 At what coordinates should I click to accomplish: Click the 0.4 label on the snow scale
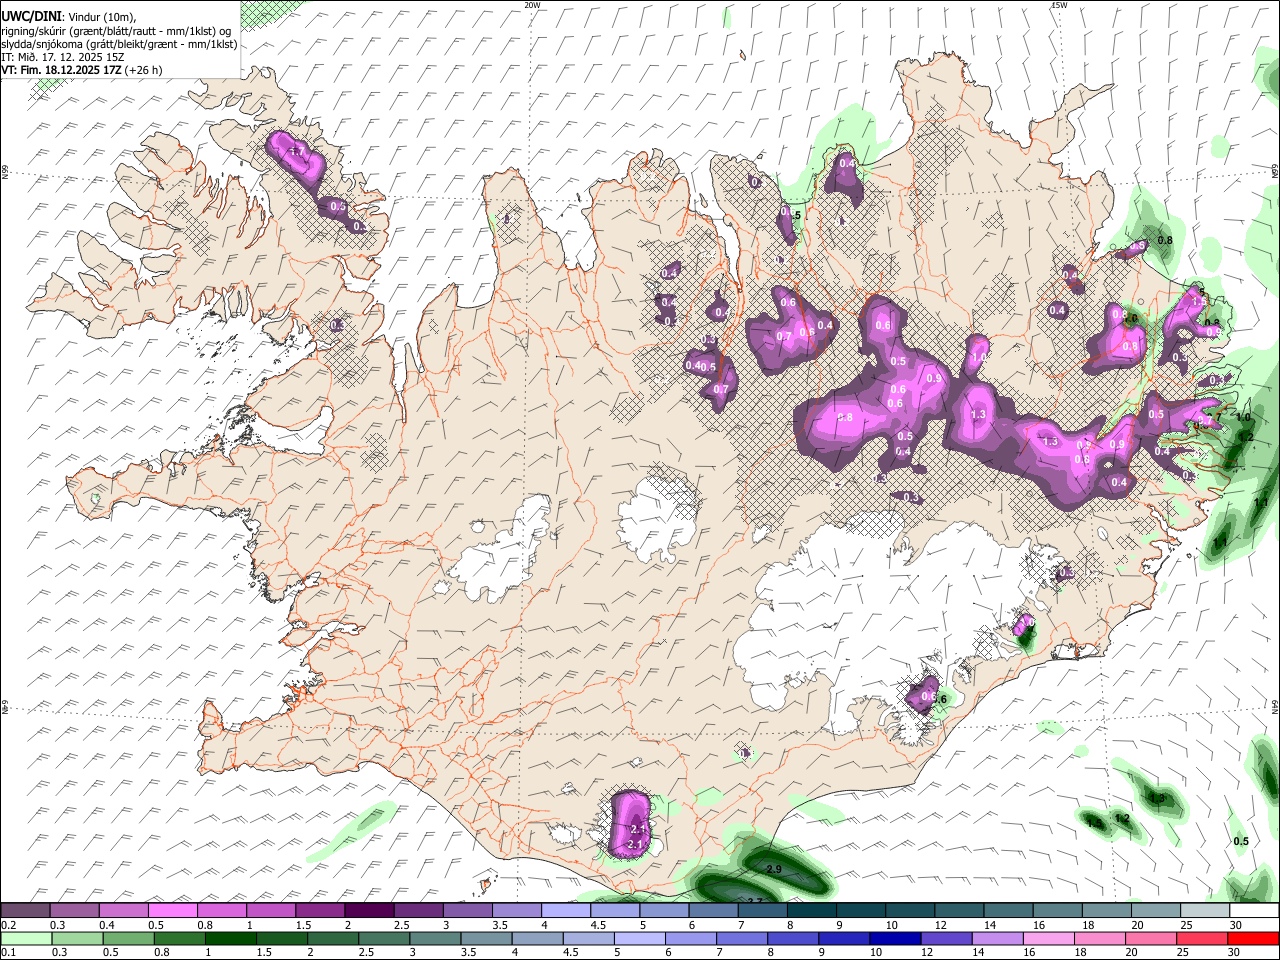107,925
